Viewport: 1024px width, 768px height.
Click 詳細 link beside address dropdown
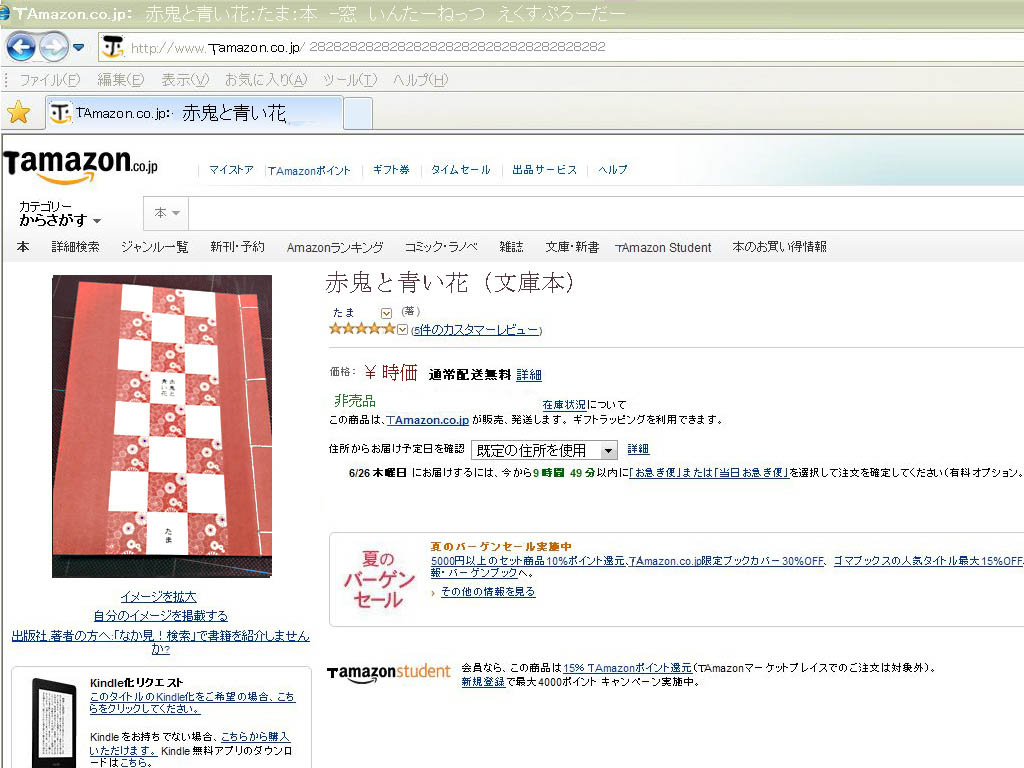[x=638, y=449]
